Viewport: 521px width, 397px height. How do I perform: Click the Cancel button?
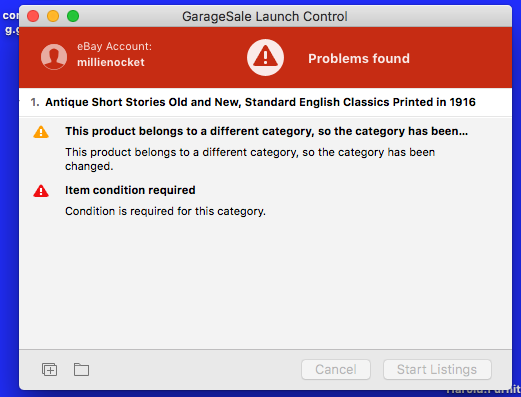(x=336, y=369)
